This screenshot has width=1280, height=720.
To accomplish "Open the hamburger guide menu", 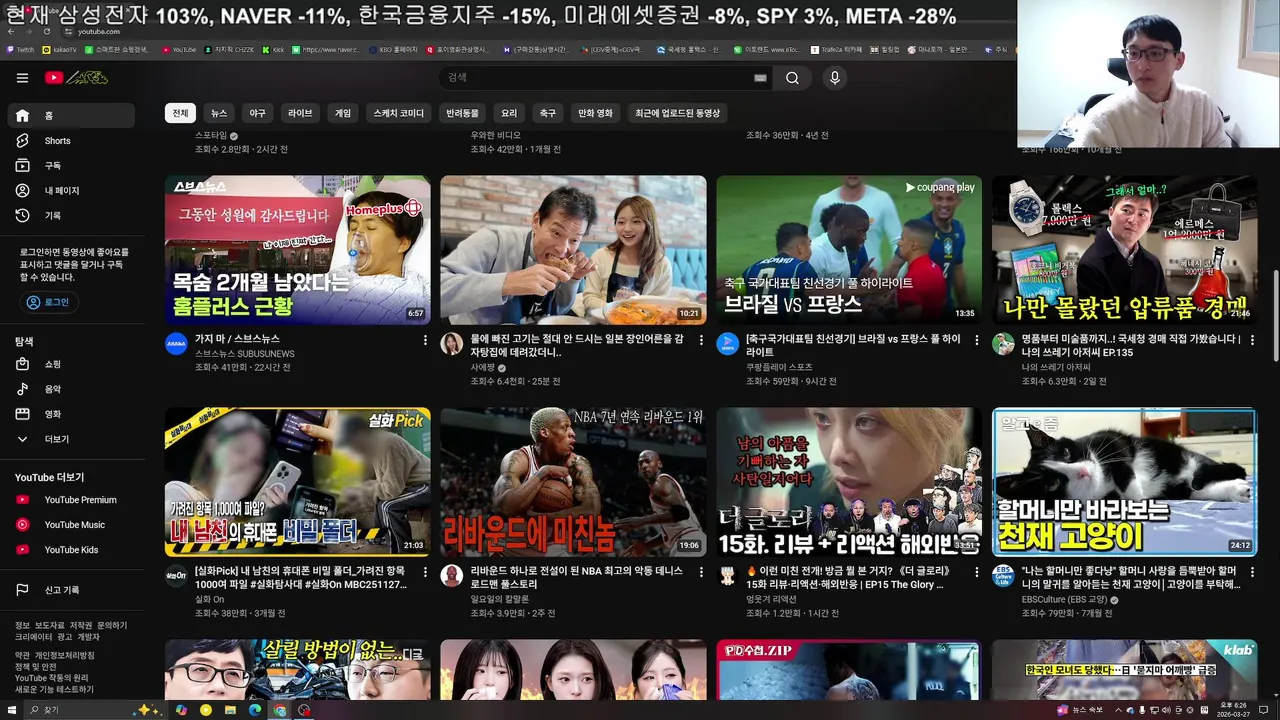I will [22, 78].
